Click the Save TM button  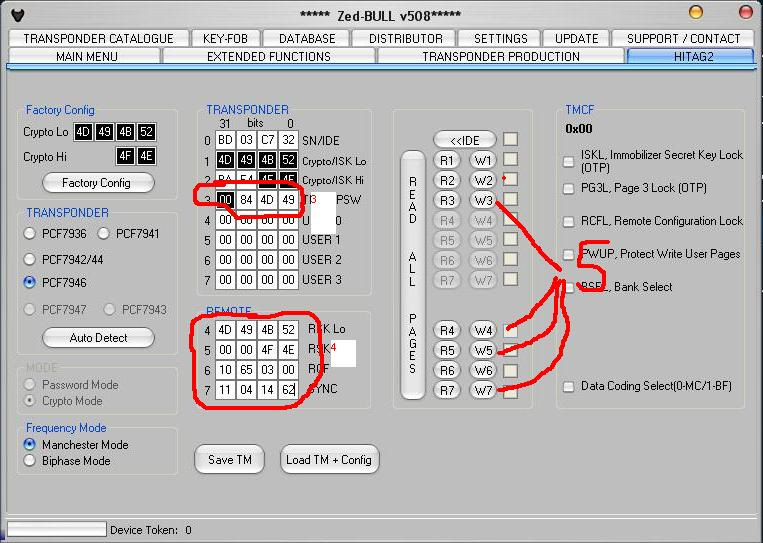[229, 459]
